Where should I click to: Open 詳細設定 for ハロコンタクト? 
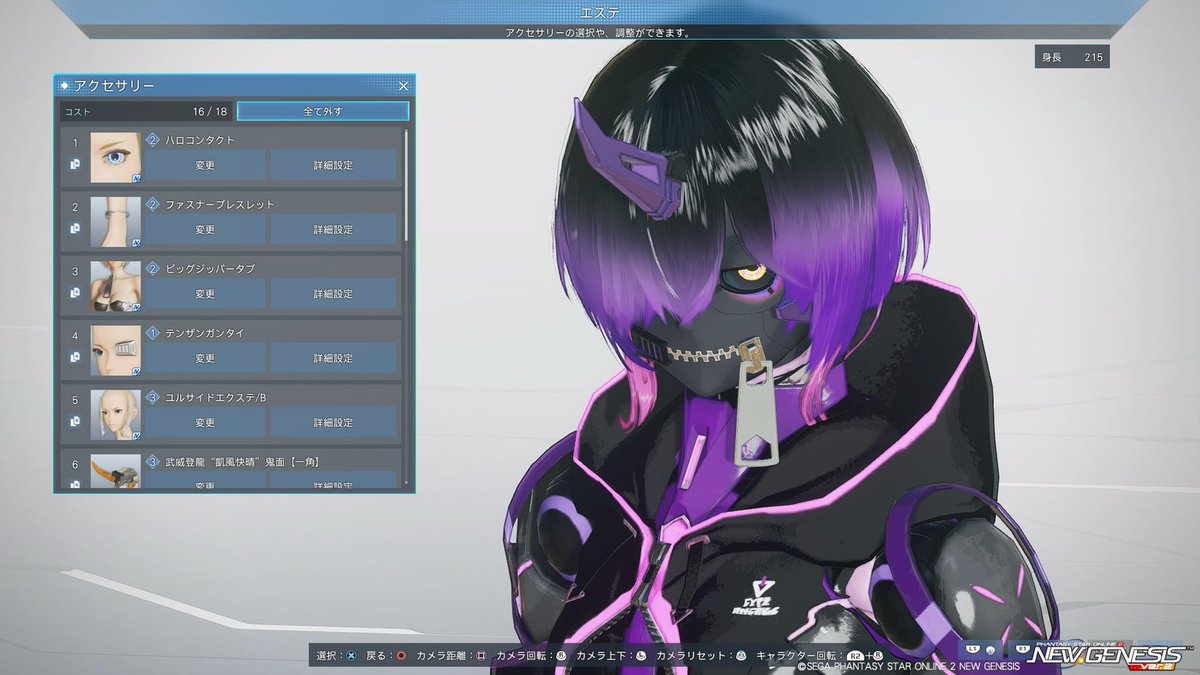333,165
